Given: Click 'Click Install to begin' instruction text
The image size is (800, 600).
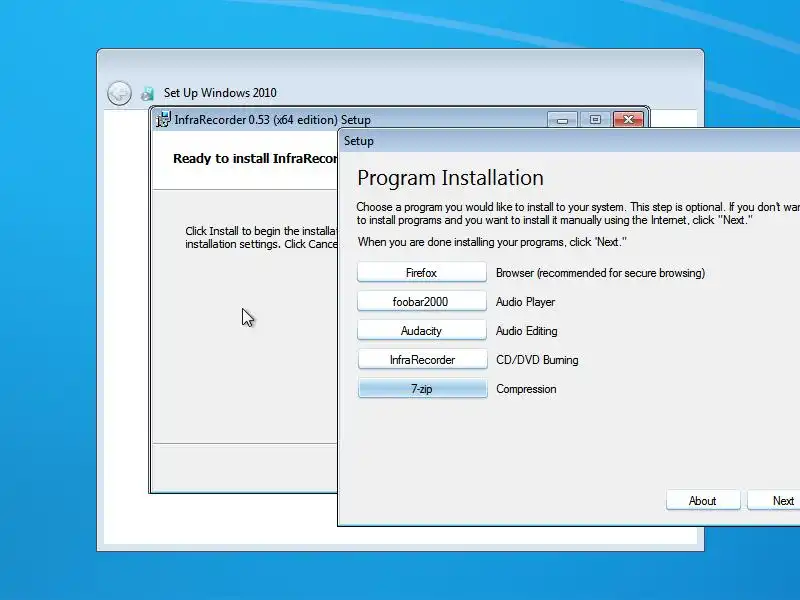Looking at the screenshot, I should 261,238.
